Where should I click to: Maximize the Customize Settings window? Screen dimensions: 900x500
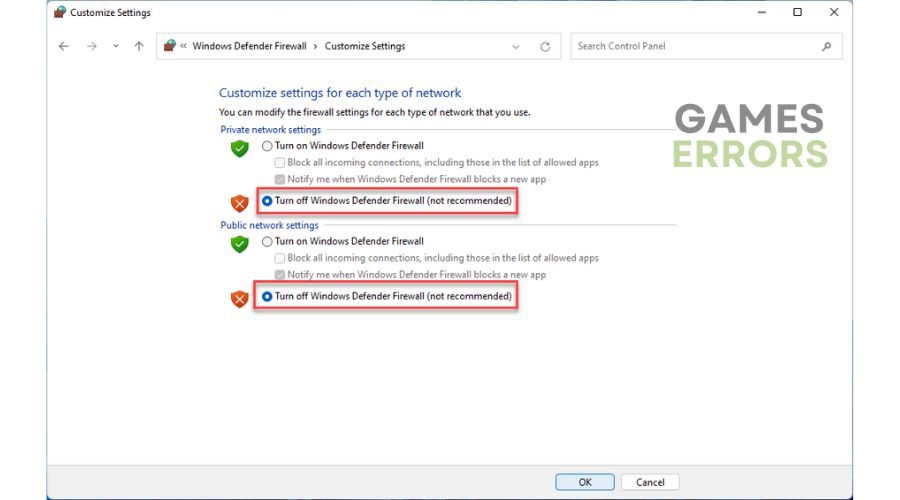point(797,12)
